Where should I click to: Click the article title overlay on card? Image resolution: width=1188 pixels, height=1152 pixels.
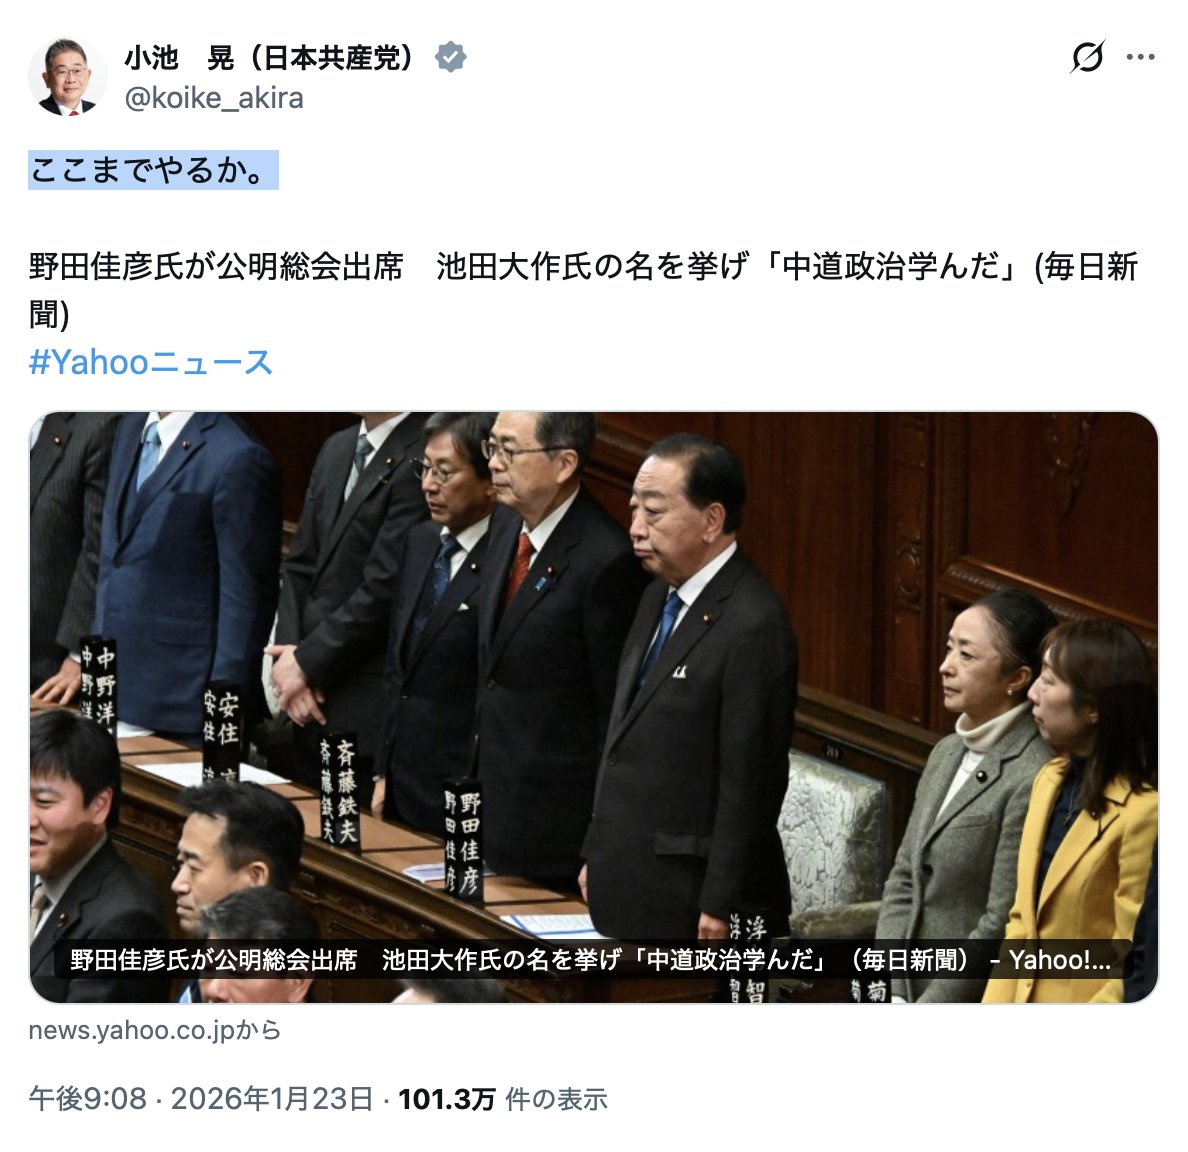click(591, 959)
